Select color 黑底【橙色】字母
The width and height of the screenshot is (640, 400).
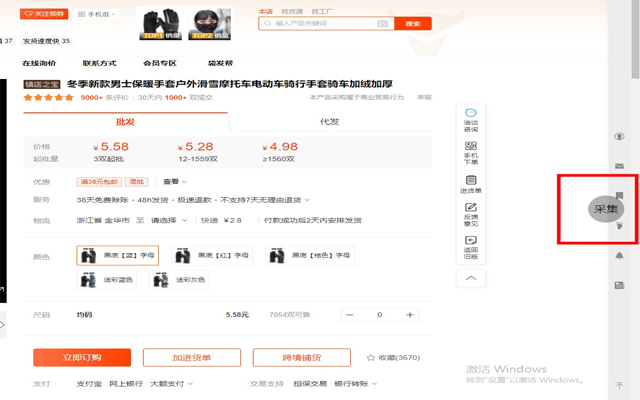tap(310, 256)
